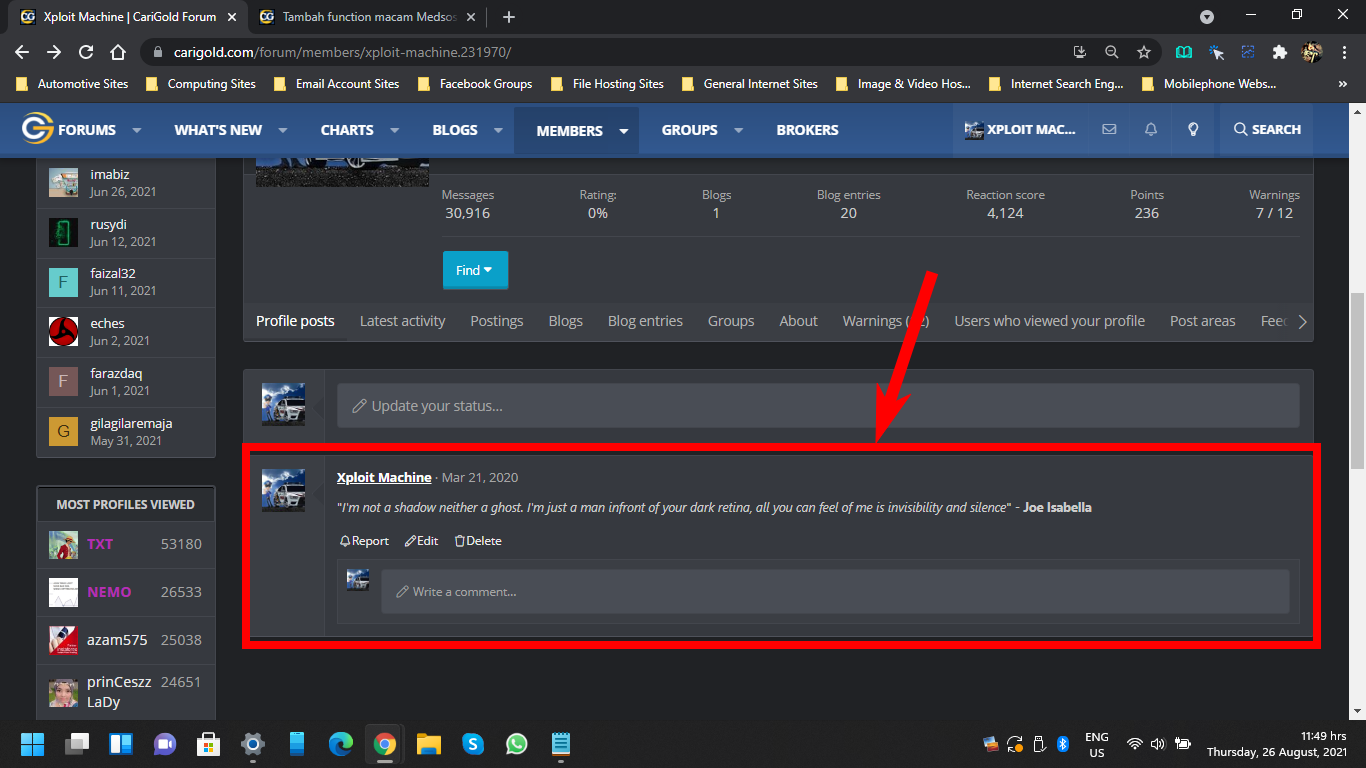
Task: Open the Users who viewed your profile tab
Action: point(1050,321)
